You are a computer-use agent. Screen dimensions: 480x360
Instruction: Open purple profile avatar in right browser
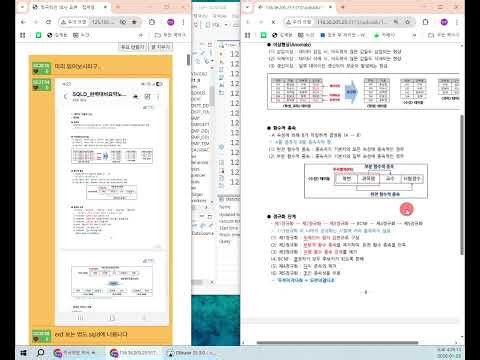[x=444, y=22]
